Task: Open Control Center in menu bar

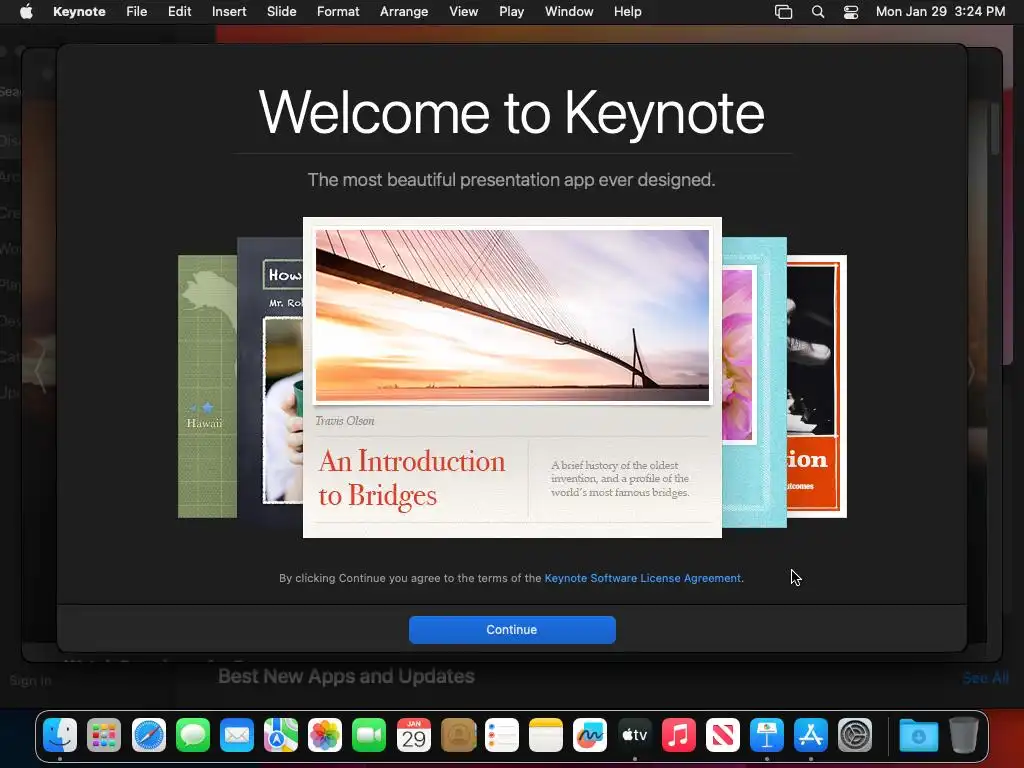Action: tap(851, 12)
